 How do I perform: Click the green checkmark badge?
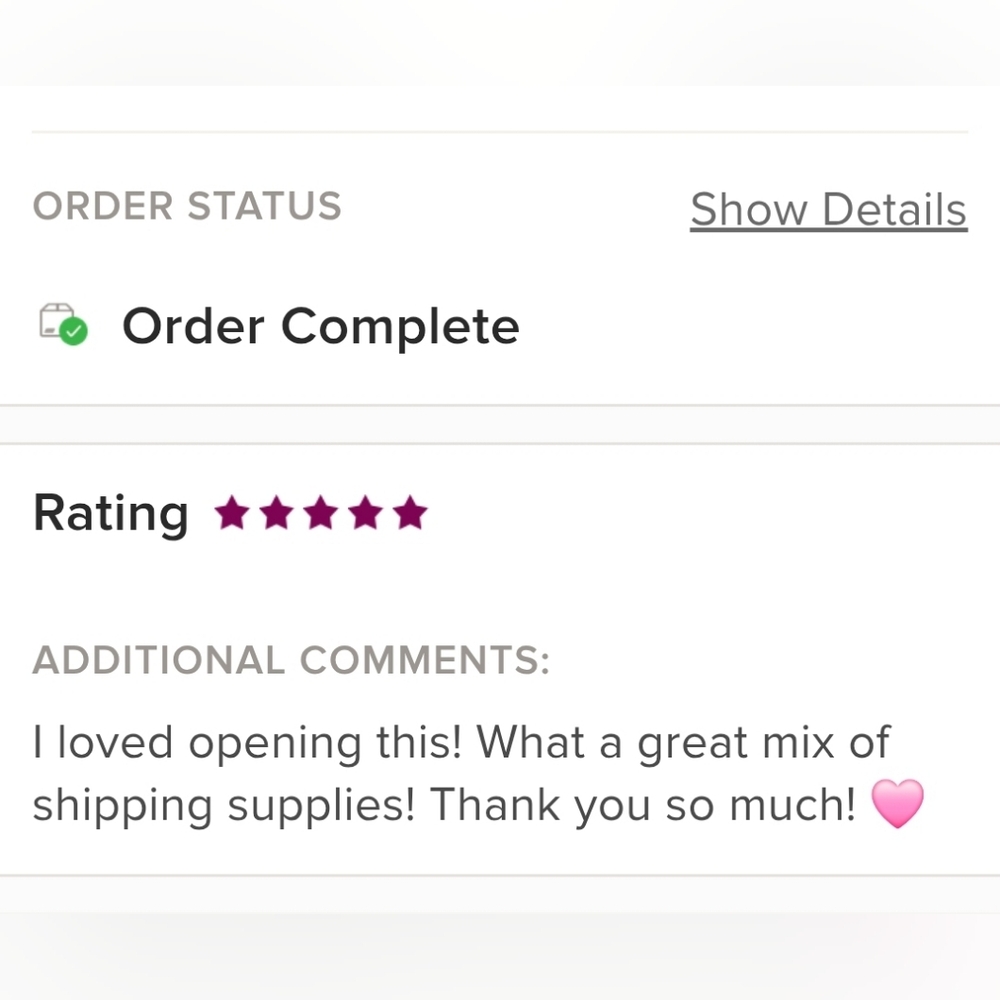[x=73, y=332]
